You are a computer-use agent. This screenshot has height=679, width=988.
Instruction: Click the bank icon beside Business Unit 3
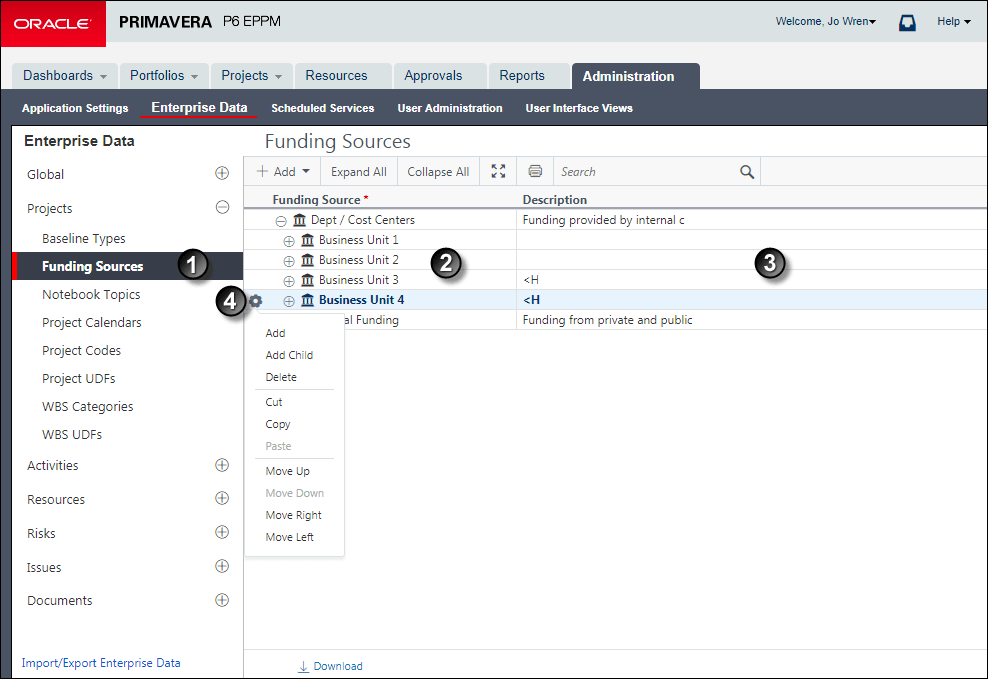(x=307, y=280)
